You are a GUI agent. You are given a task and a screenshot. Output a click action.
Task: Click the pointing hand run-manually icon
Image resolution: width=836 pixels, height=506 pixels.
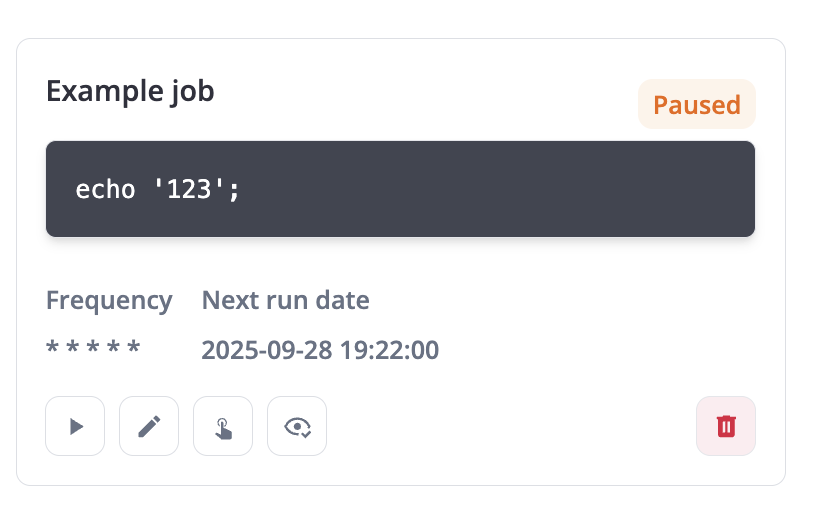click(223, 427)
